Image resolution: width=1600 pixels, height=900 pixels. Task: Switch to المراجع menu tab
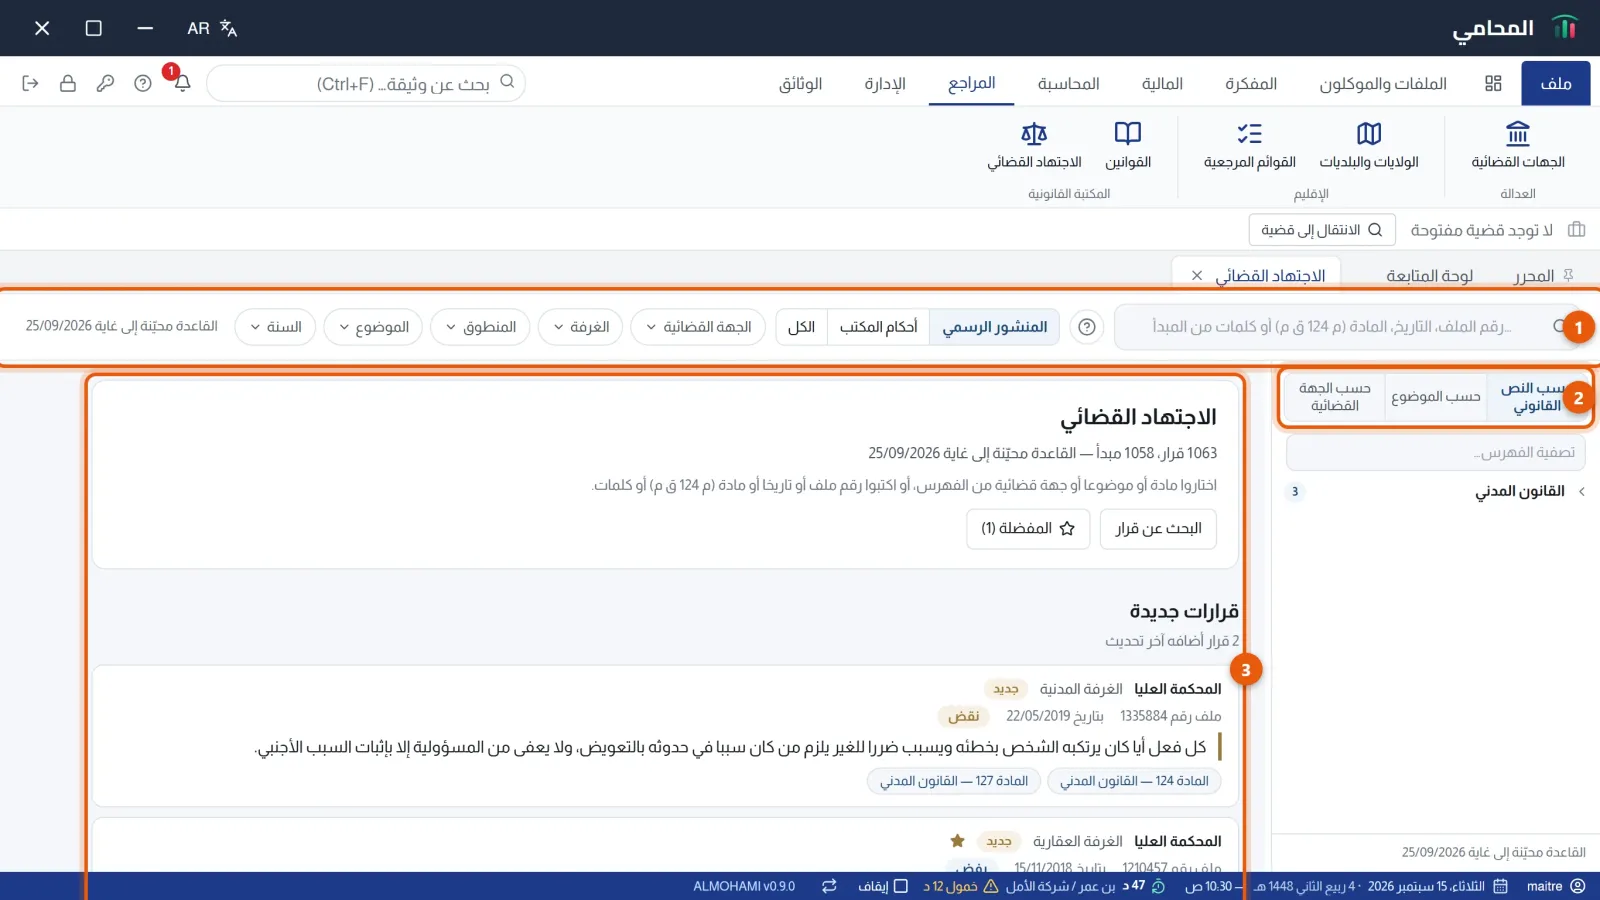tap(971, 83)
